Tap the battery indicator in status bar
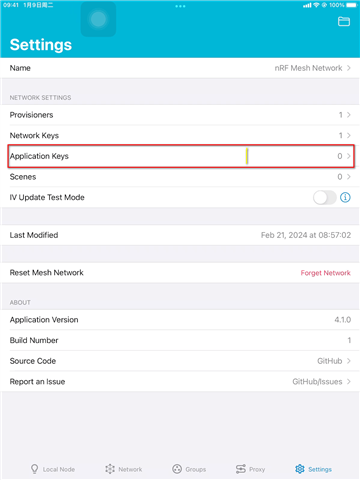The height and width of the screenshot is (480, 360). click(x=352, y=5)
